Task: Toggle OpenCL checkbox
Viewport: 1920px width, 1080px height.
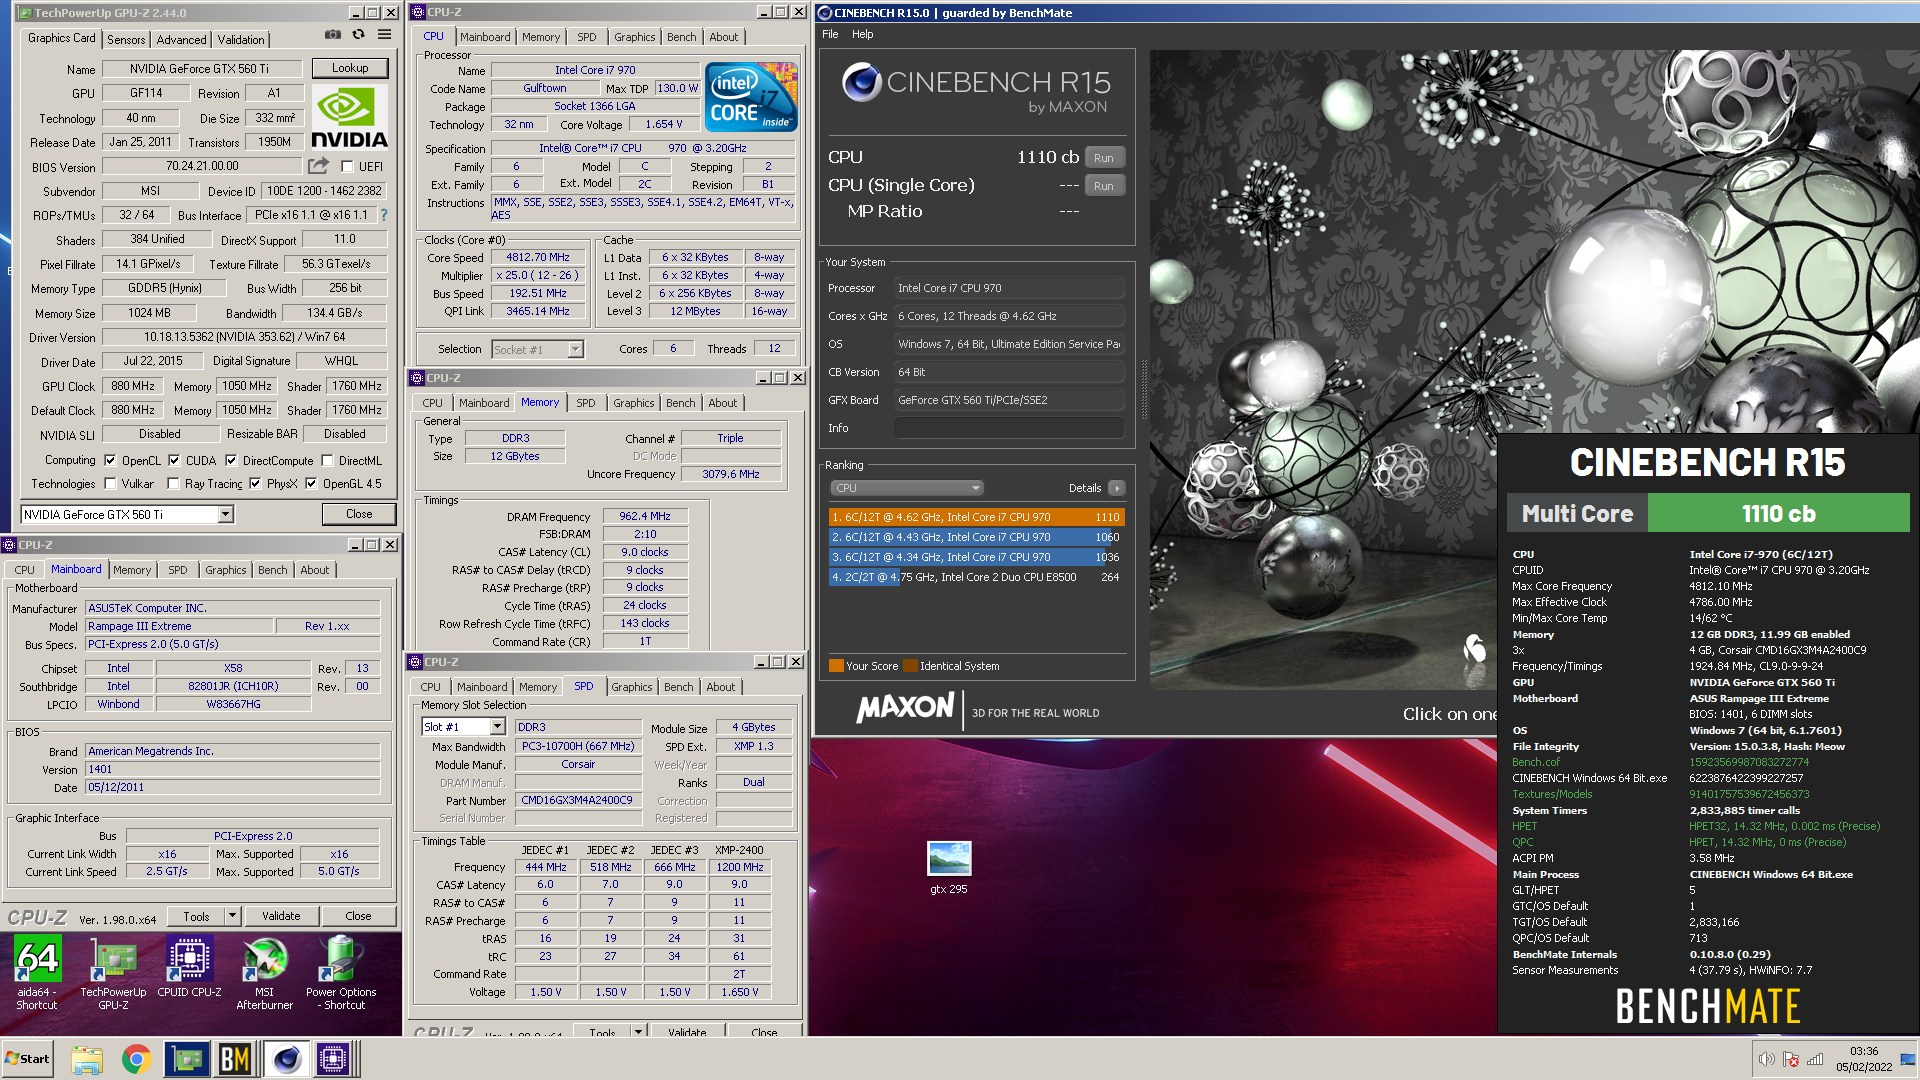Action: 110,461
